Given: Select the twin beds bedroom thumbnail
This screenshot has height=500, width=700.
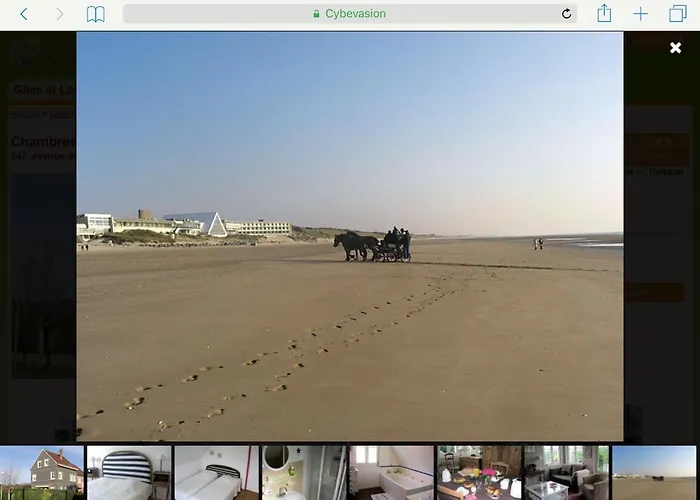Looking at the screenshot, I should (x=216, y=473).
